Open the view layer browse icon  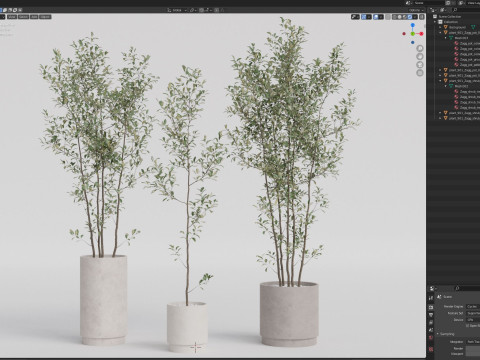click(x=462, y=3)
